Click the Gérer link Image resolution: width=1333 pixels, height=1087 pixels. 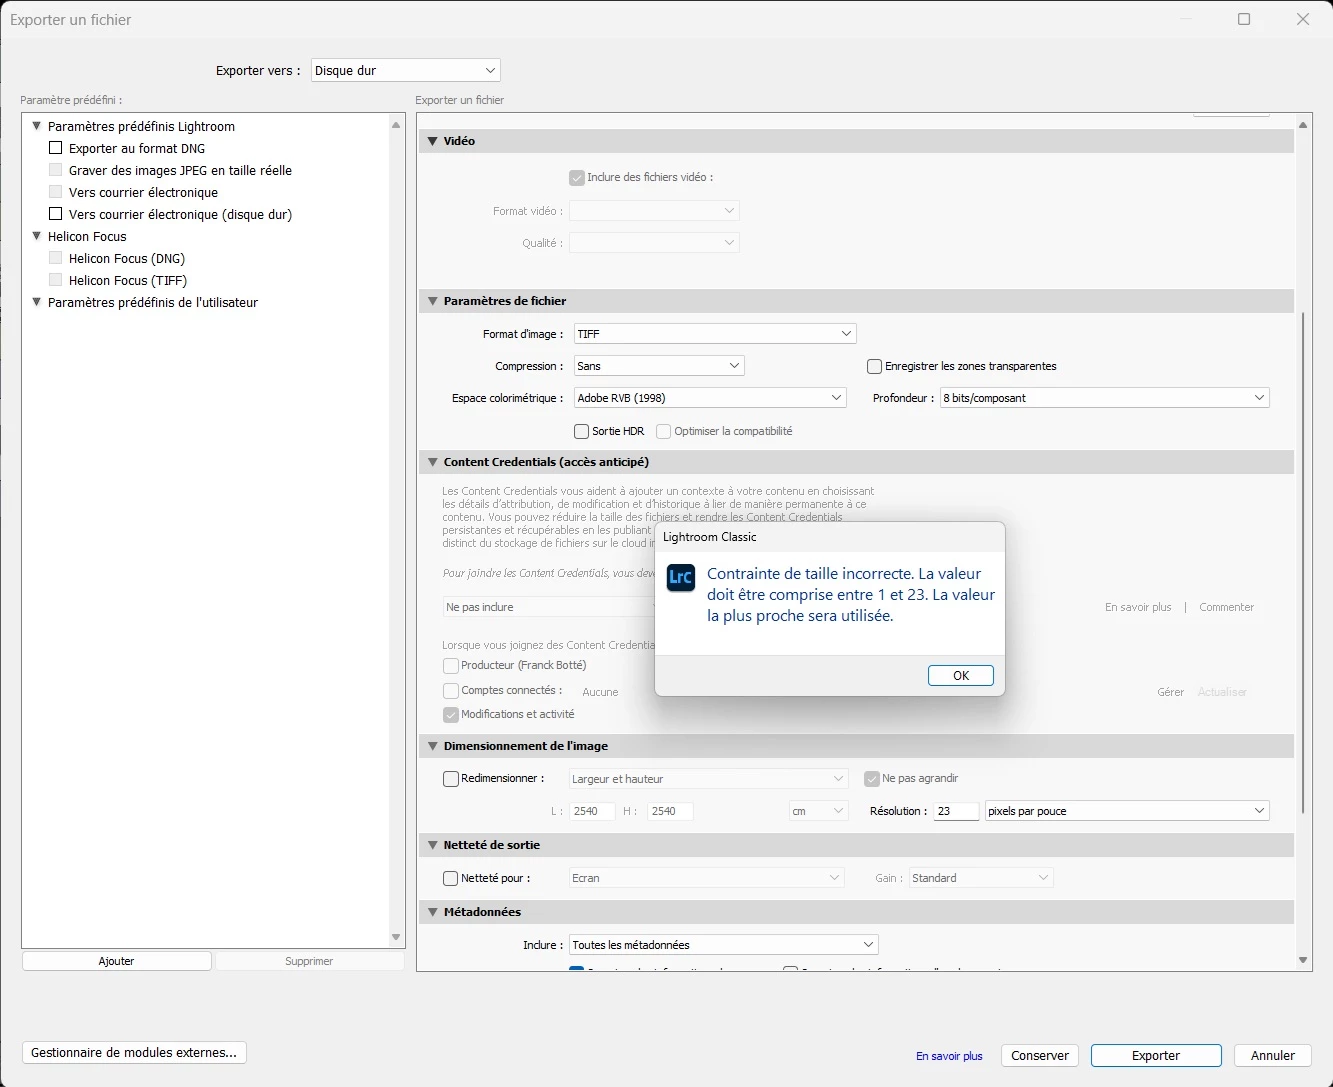click(x=1171, y=692)
